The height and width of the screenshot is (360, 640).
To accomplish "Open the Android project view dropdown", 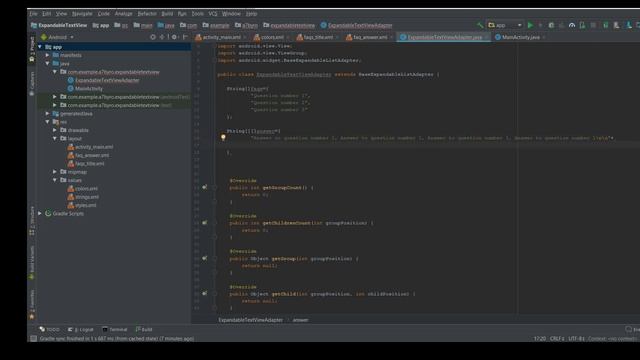I will coord(58,37).
